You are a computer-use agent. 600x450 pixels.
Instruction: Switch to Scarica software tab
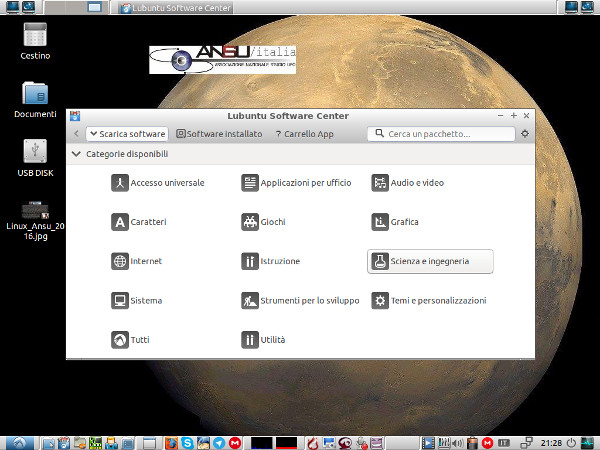pyautogui.click(x=127, y=134)
